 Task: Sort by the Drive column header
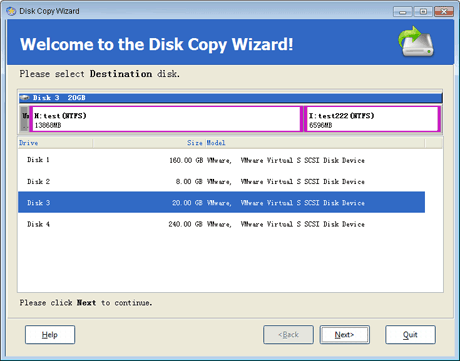(55, 143)
